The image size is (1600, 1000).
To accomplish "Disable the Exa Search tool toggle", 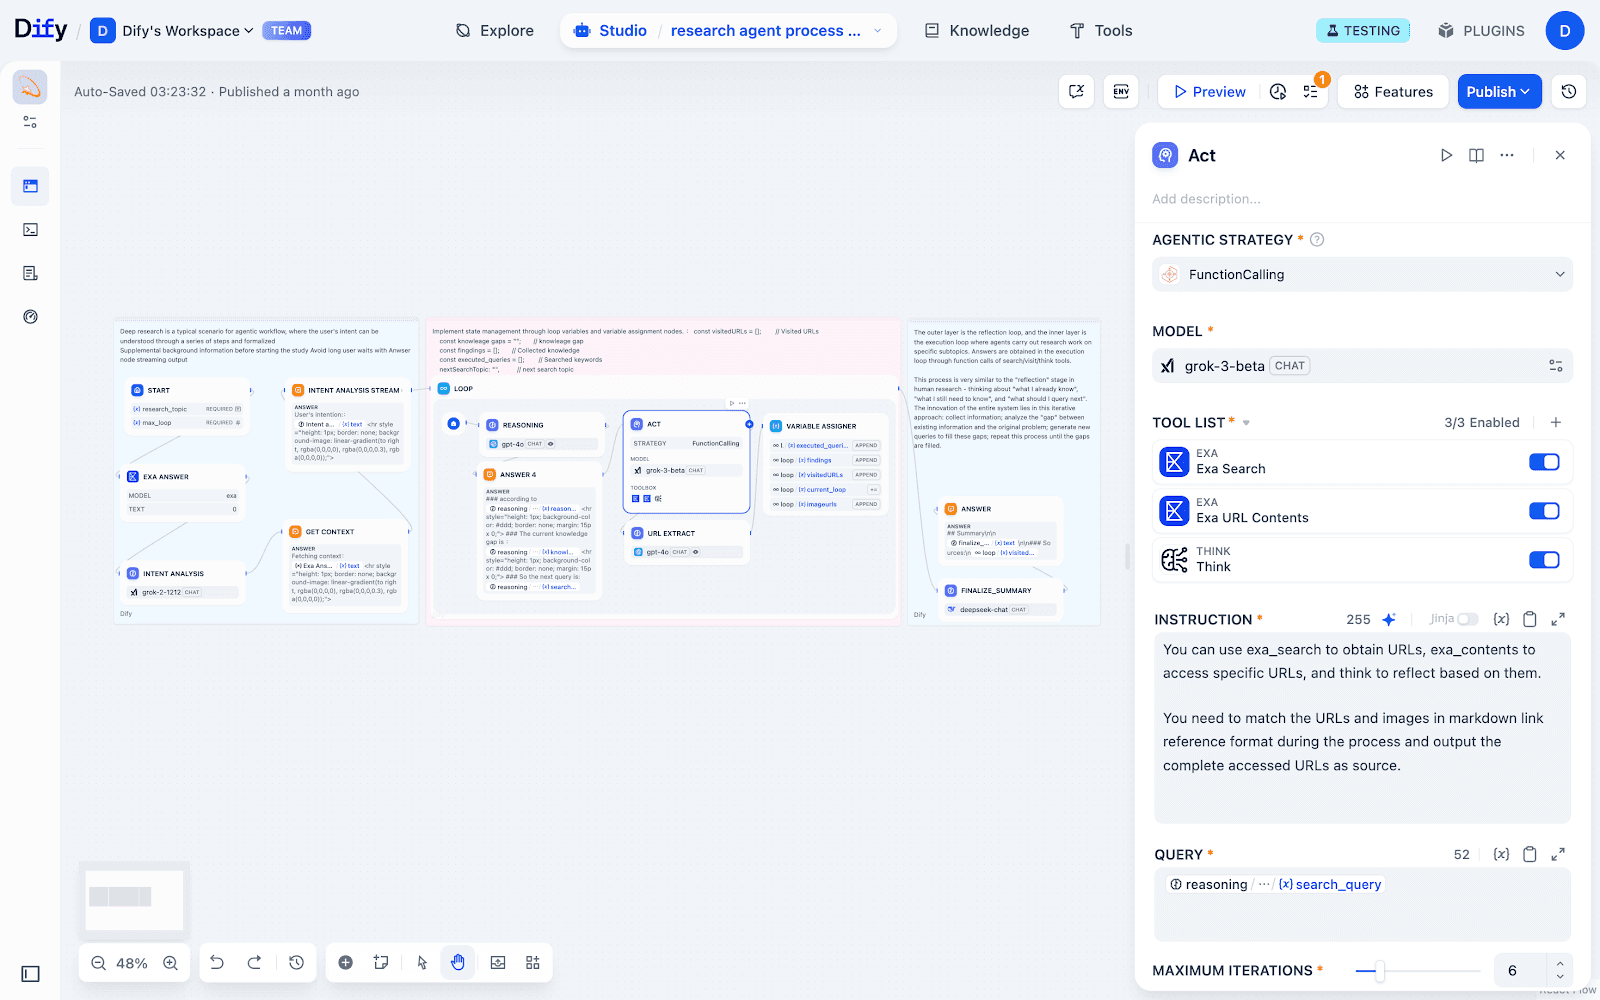I will [x=1544, y=462].
